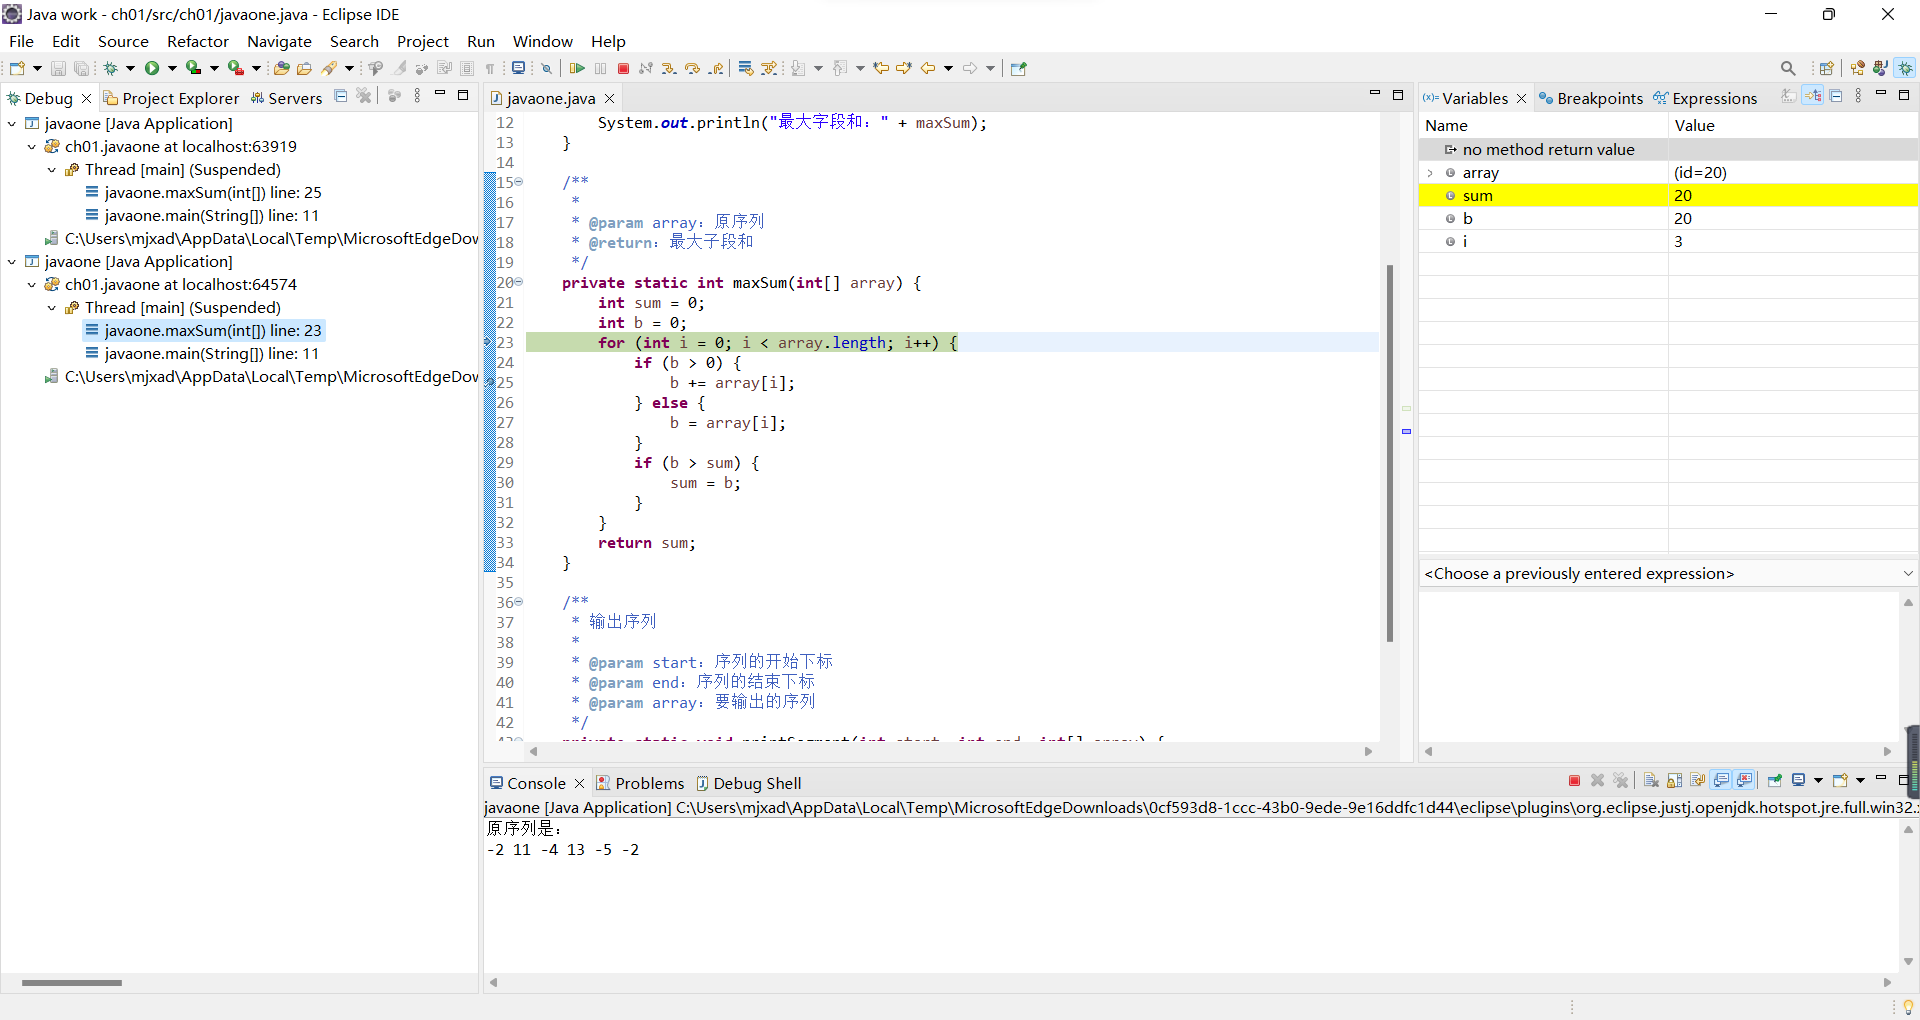The width and height of the screenshot is (1920, 1020).
Task: Close the javaone.java editor tab
Action: pyautogui.click(x=609, y=98)
